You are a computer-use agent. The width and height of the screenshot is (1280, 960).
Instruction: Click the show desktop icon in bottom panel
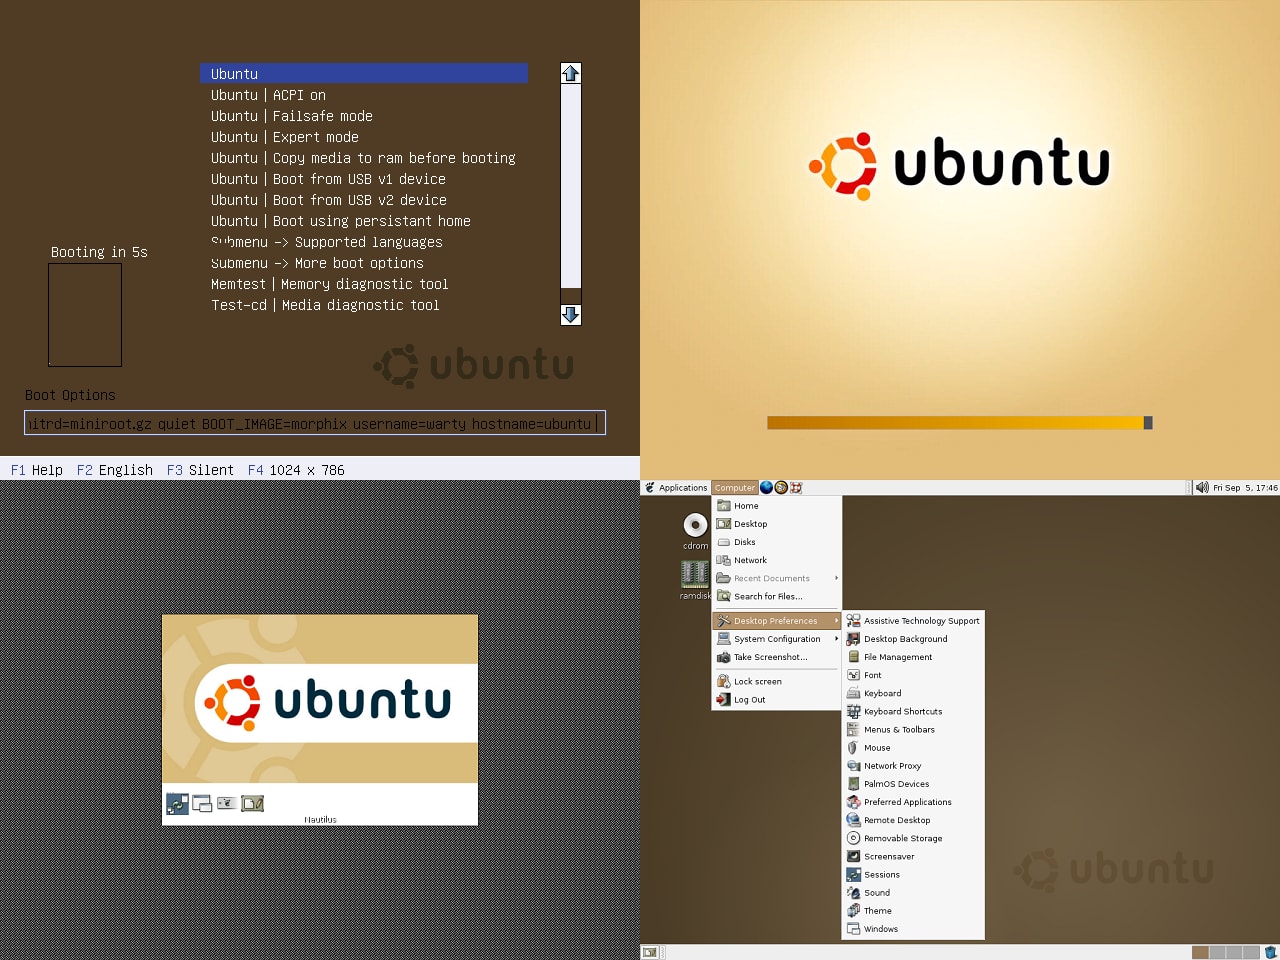pyautogui.click(x=650, y=952)
